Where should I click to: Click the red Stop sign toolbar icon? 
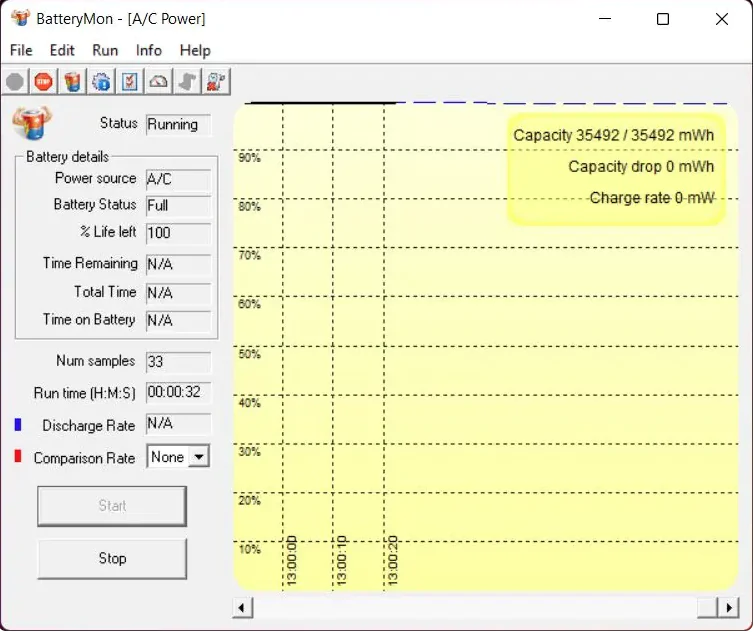pos(43,82)
